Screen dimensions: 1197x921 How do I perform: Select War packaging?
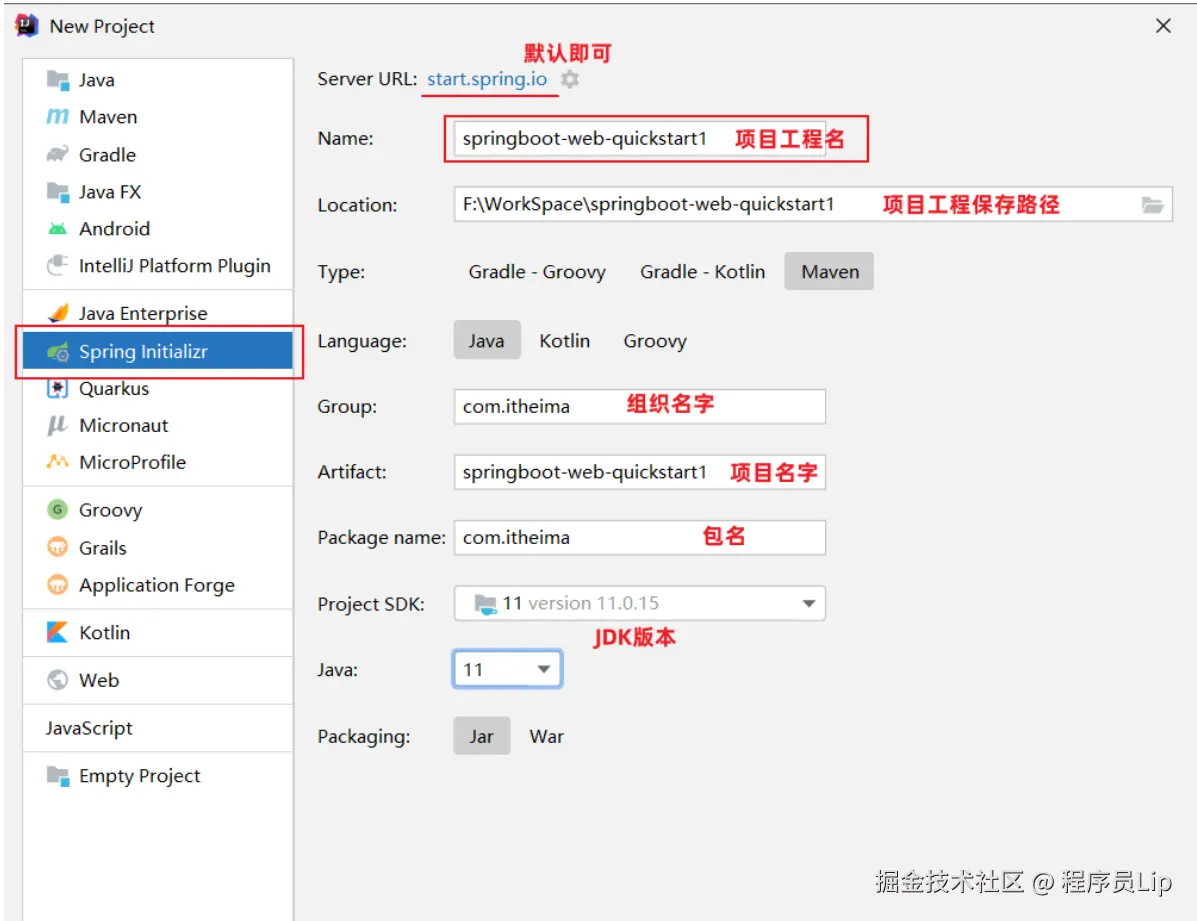click(x=547, y=736)
